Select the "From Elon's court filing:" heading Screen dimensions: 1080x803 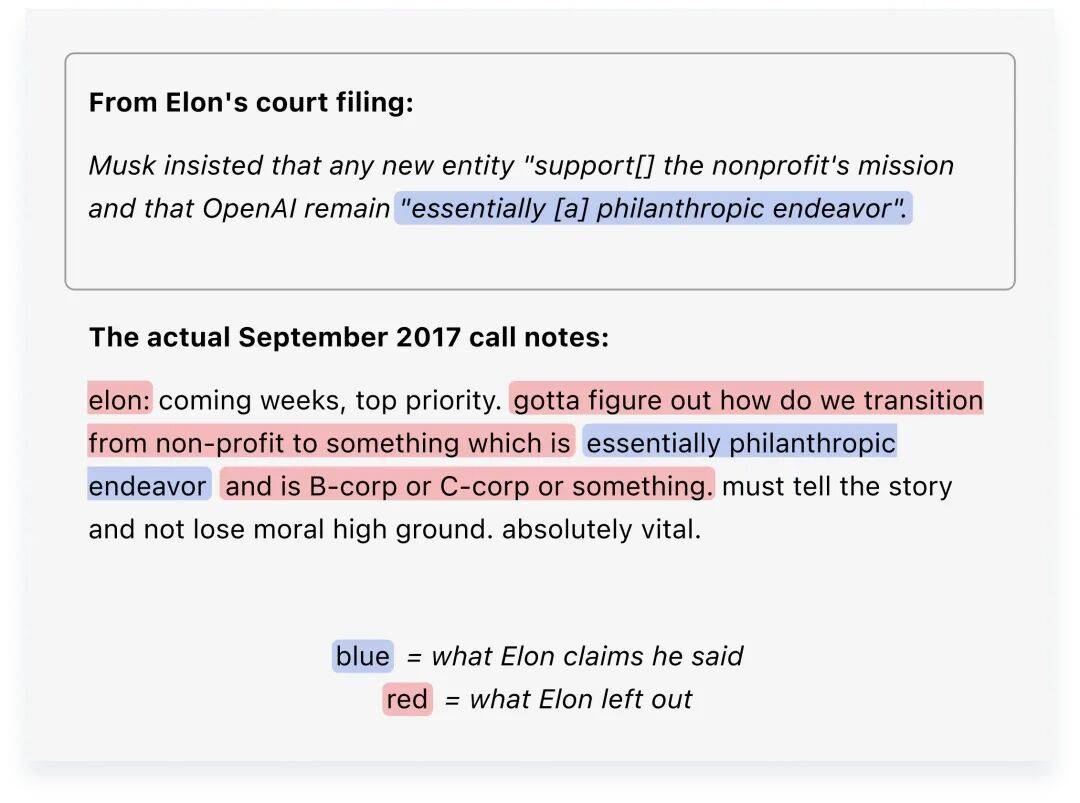(251, 103)
